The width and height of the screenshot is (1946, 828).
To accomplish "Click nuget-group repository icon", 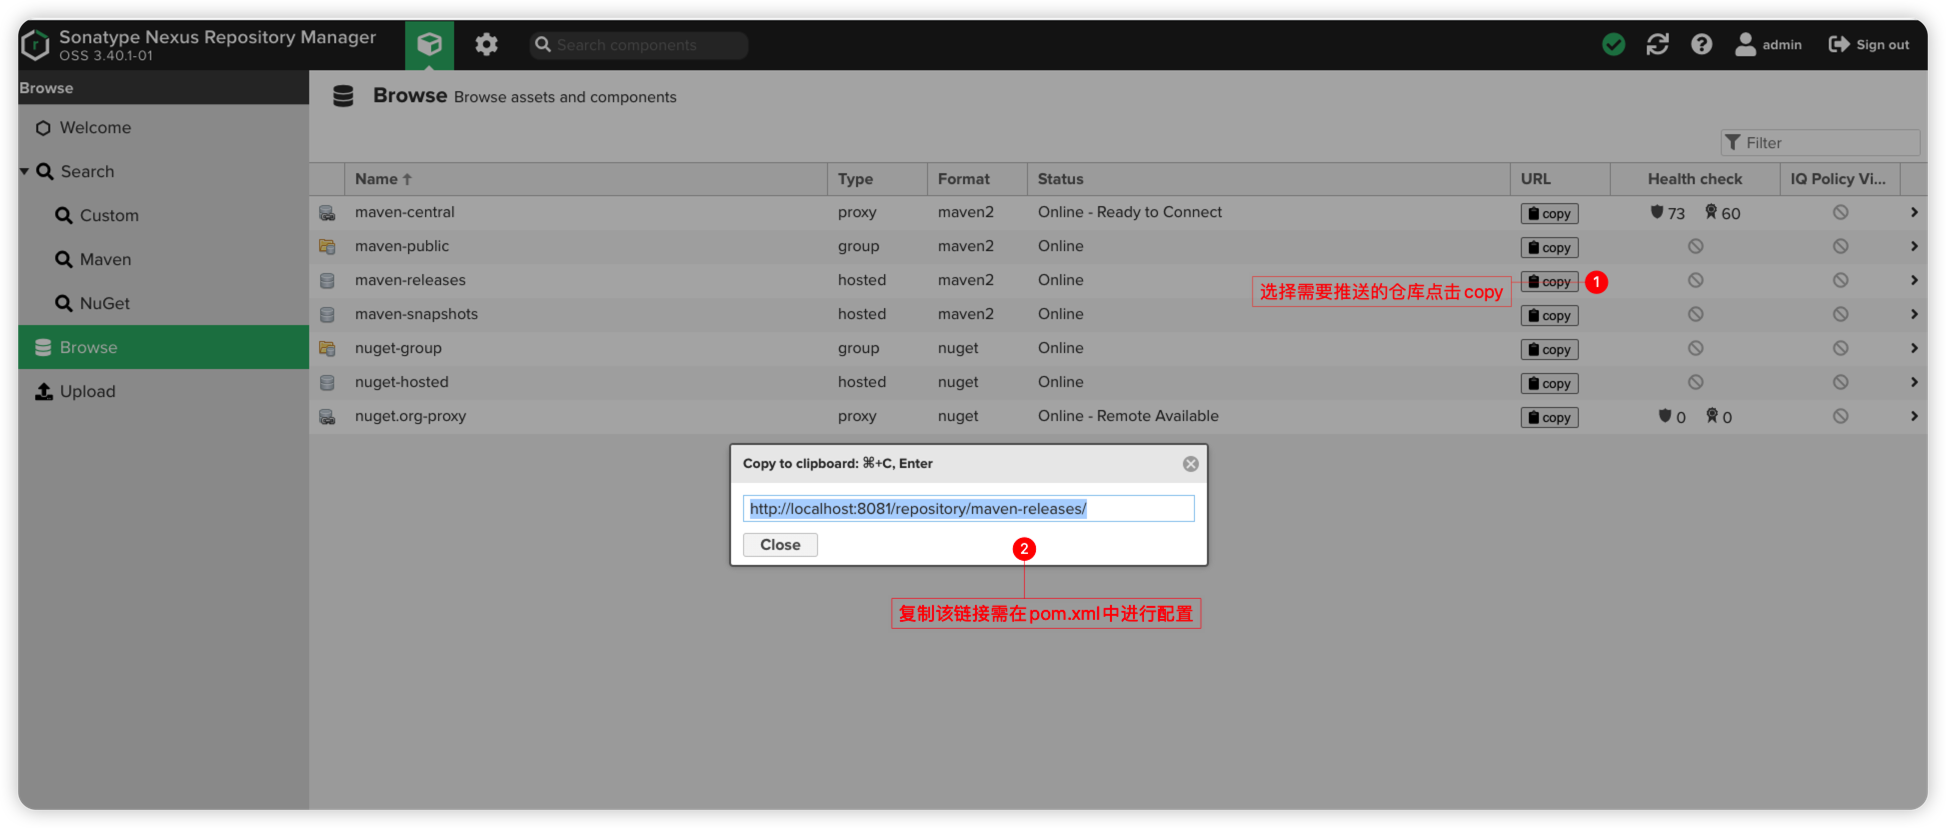I will (327, 348).
